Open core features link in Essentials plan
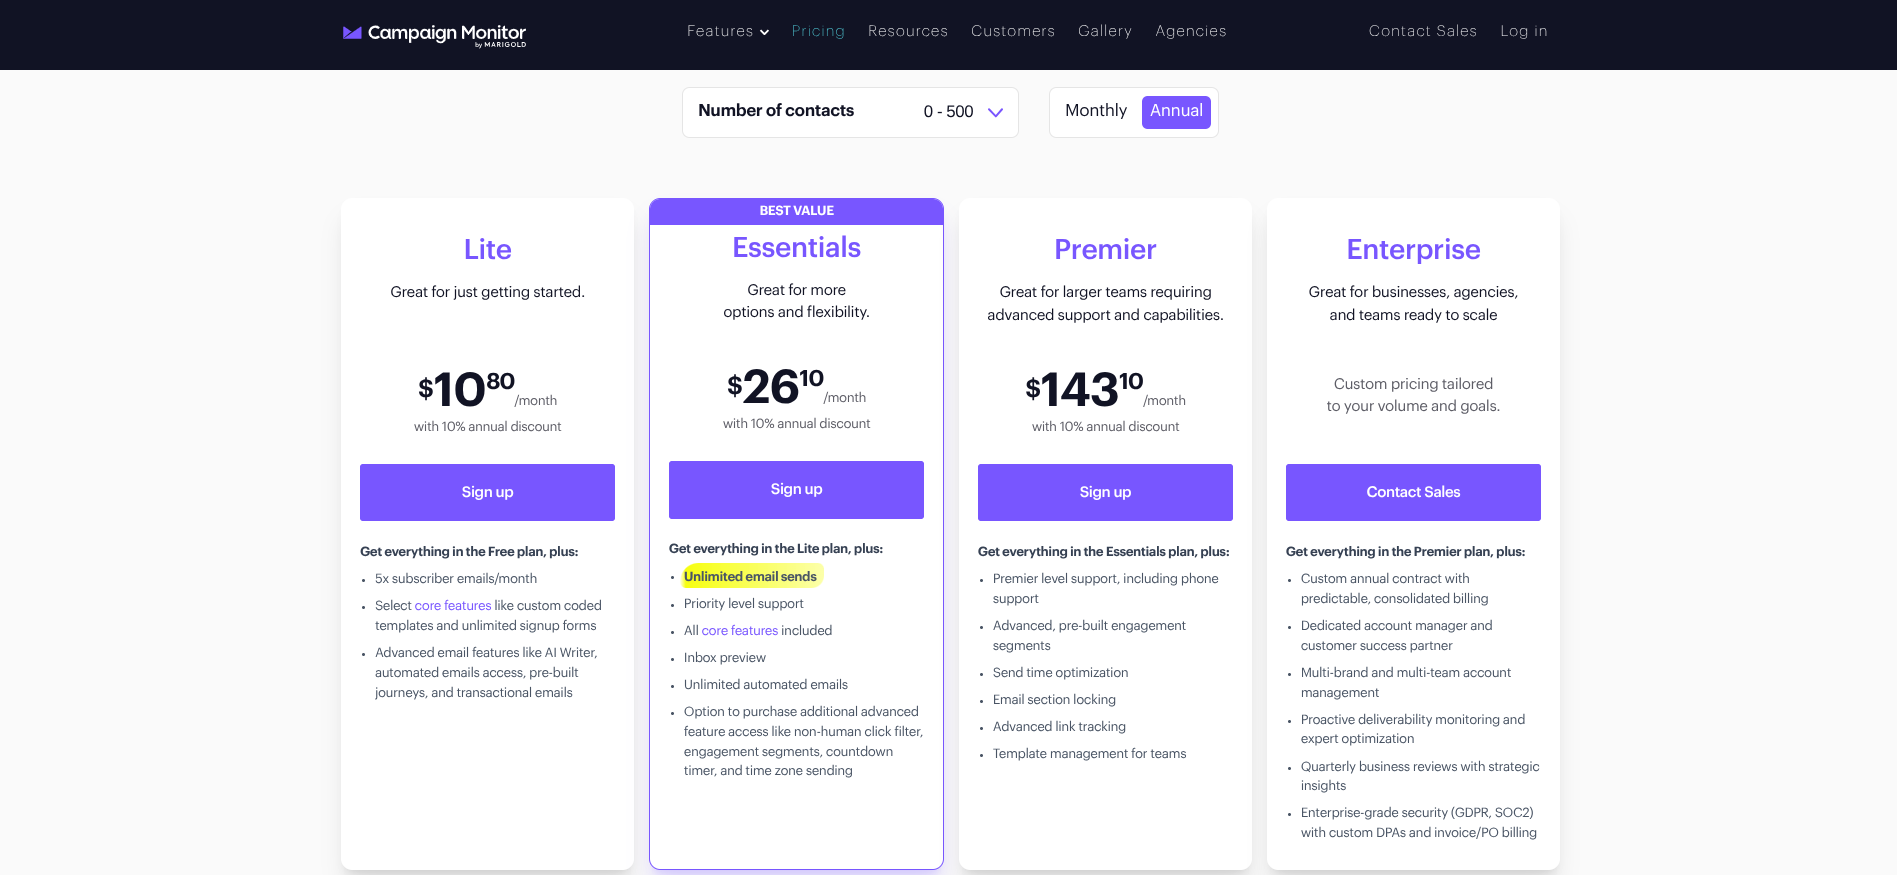This screenshot has height=875, width=1897. tap(739, 631)
